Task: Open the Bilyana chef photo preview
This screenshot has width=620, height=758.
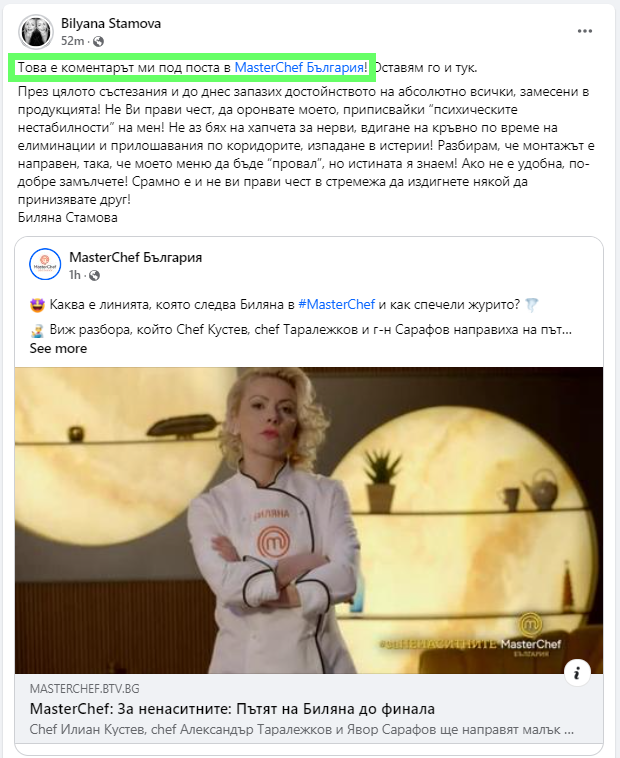Action: tap(309, 520)
